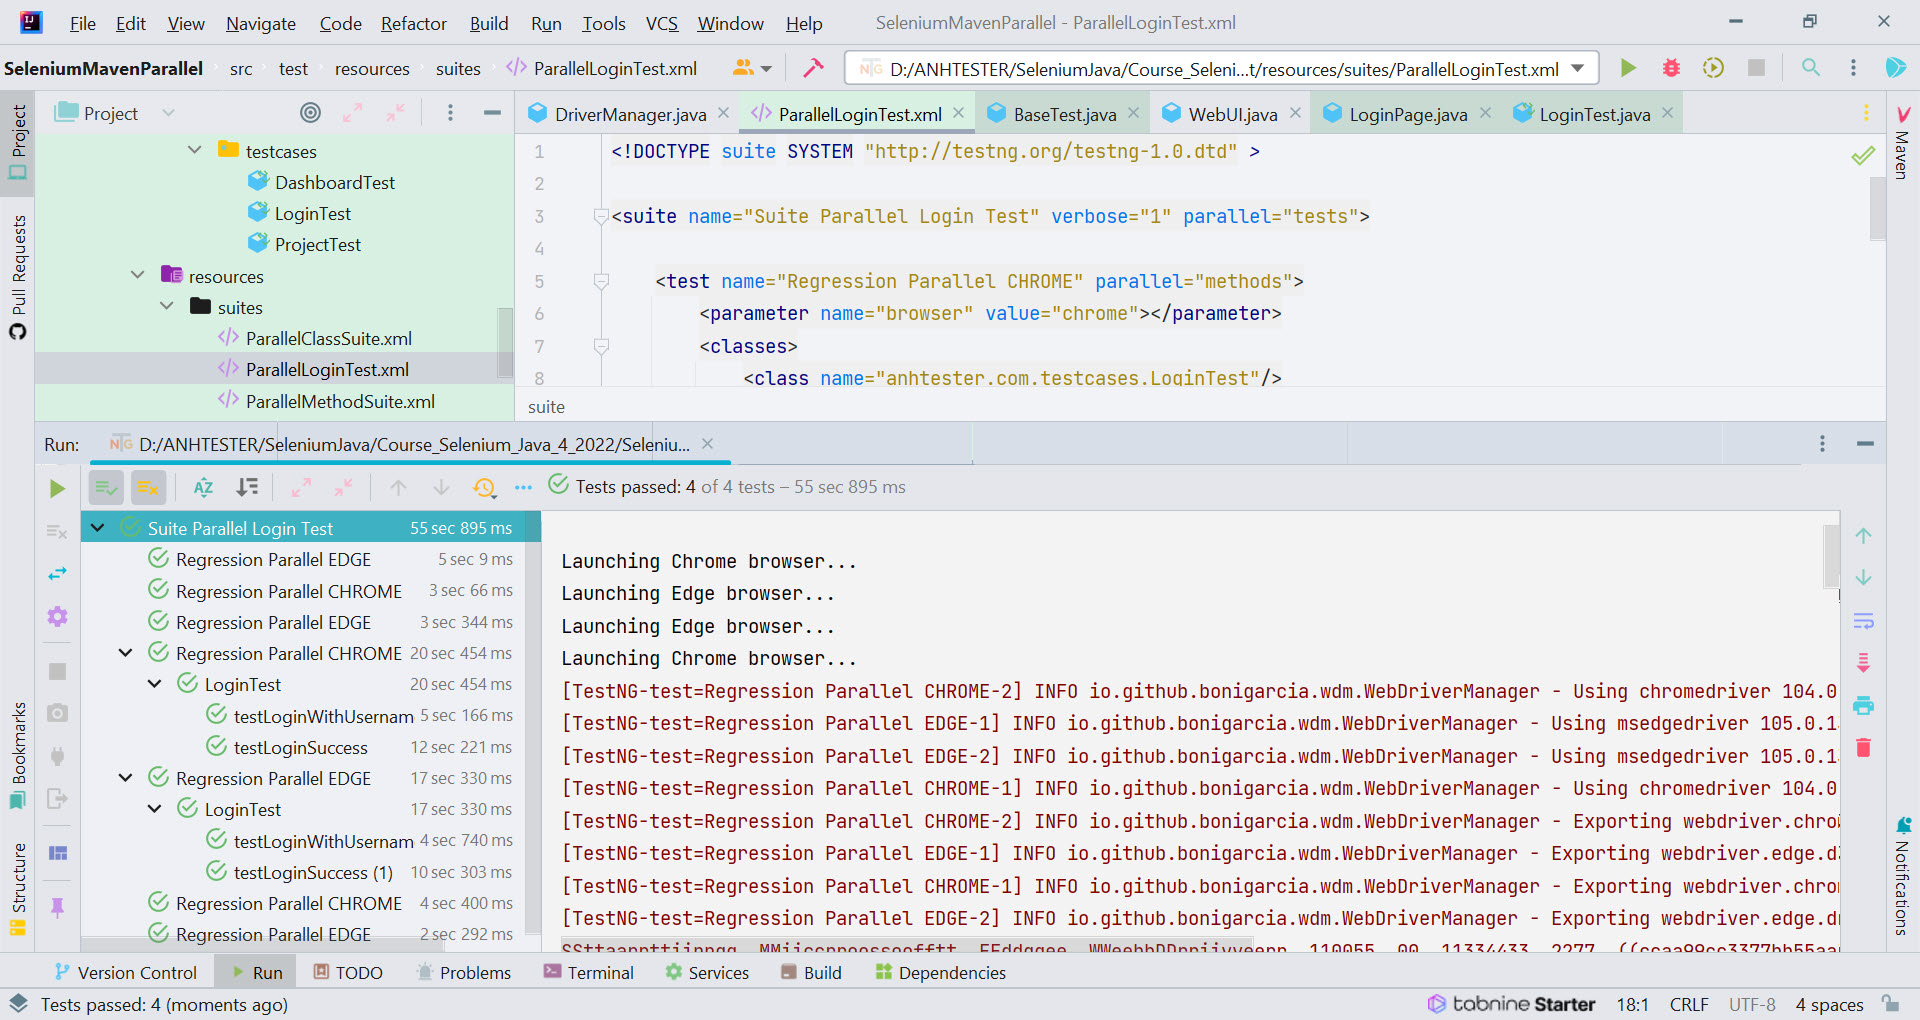Open run configuration dropdown
1920x1020 pixels.
tap(1578, 68)
